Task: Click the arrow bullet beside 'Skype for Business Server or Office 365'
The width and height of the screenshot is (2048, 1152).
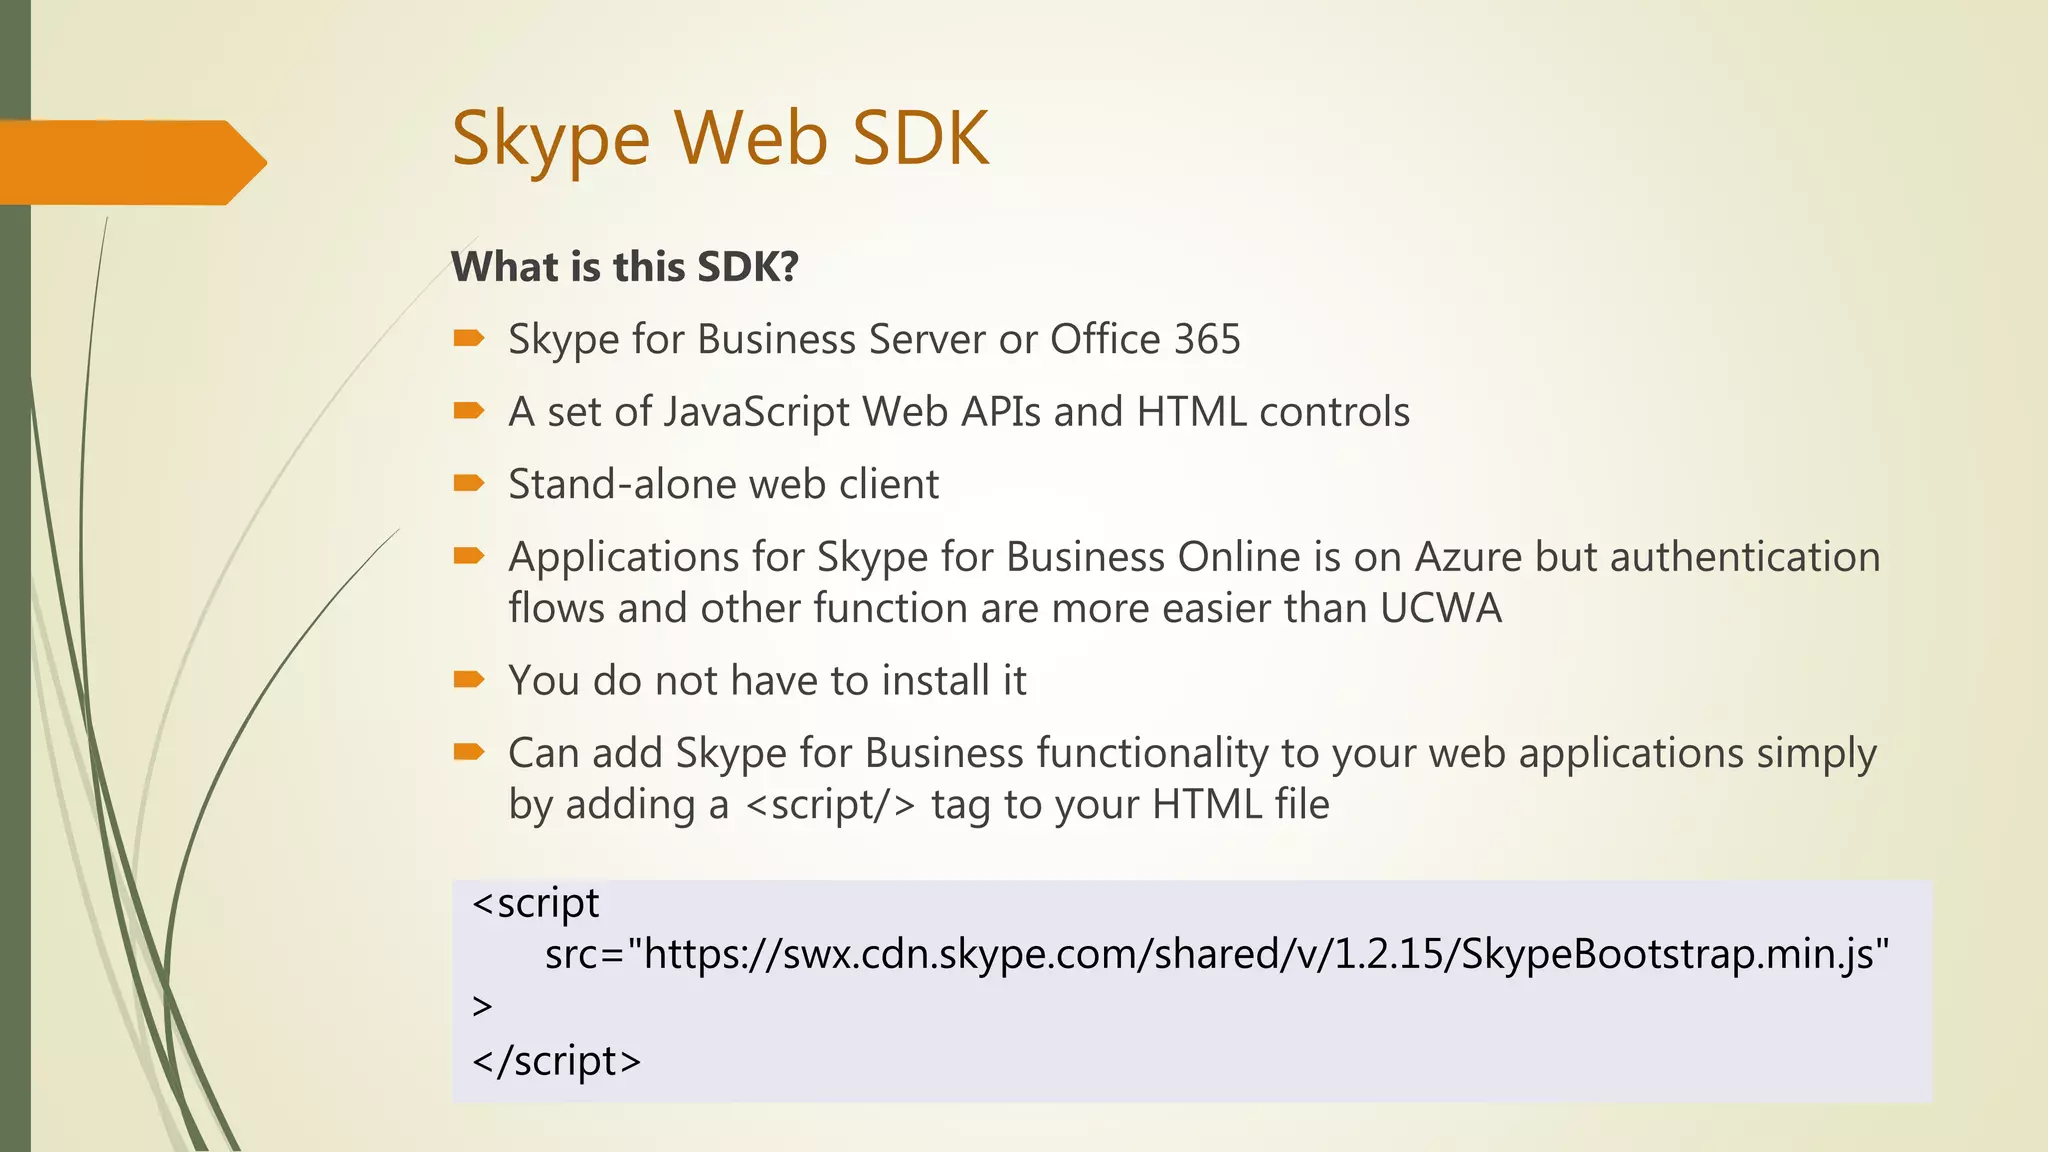Action: click(469, 339)
